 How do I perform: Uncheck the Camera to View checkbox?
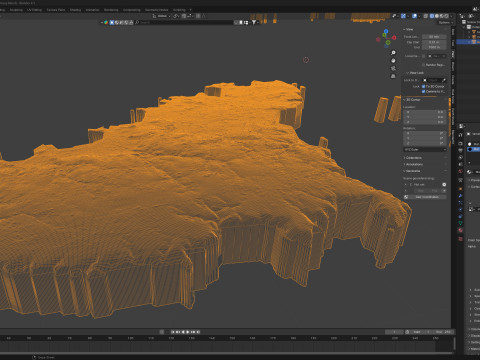(424, 91)
